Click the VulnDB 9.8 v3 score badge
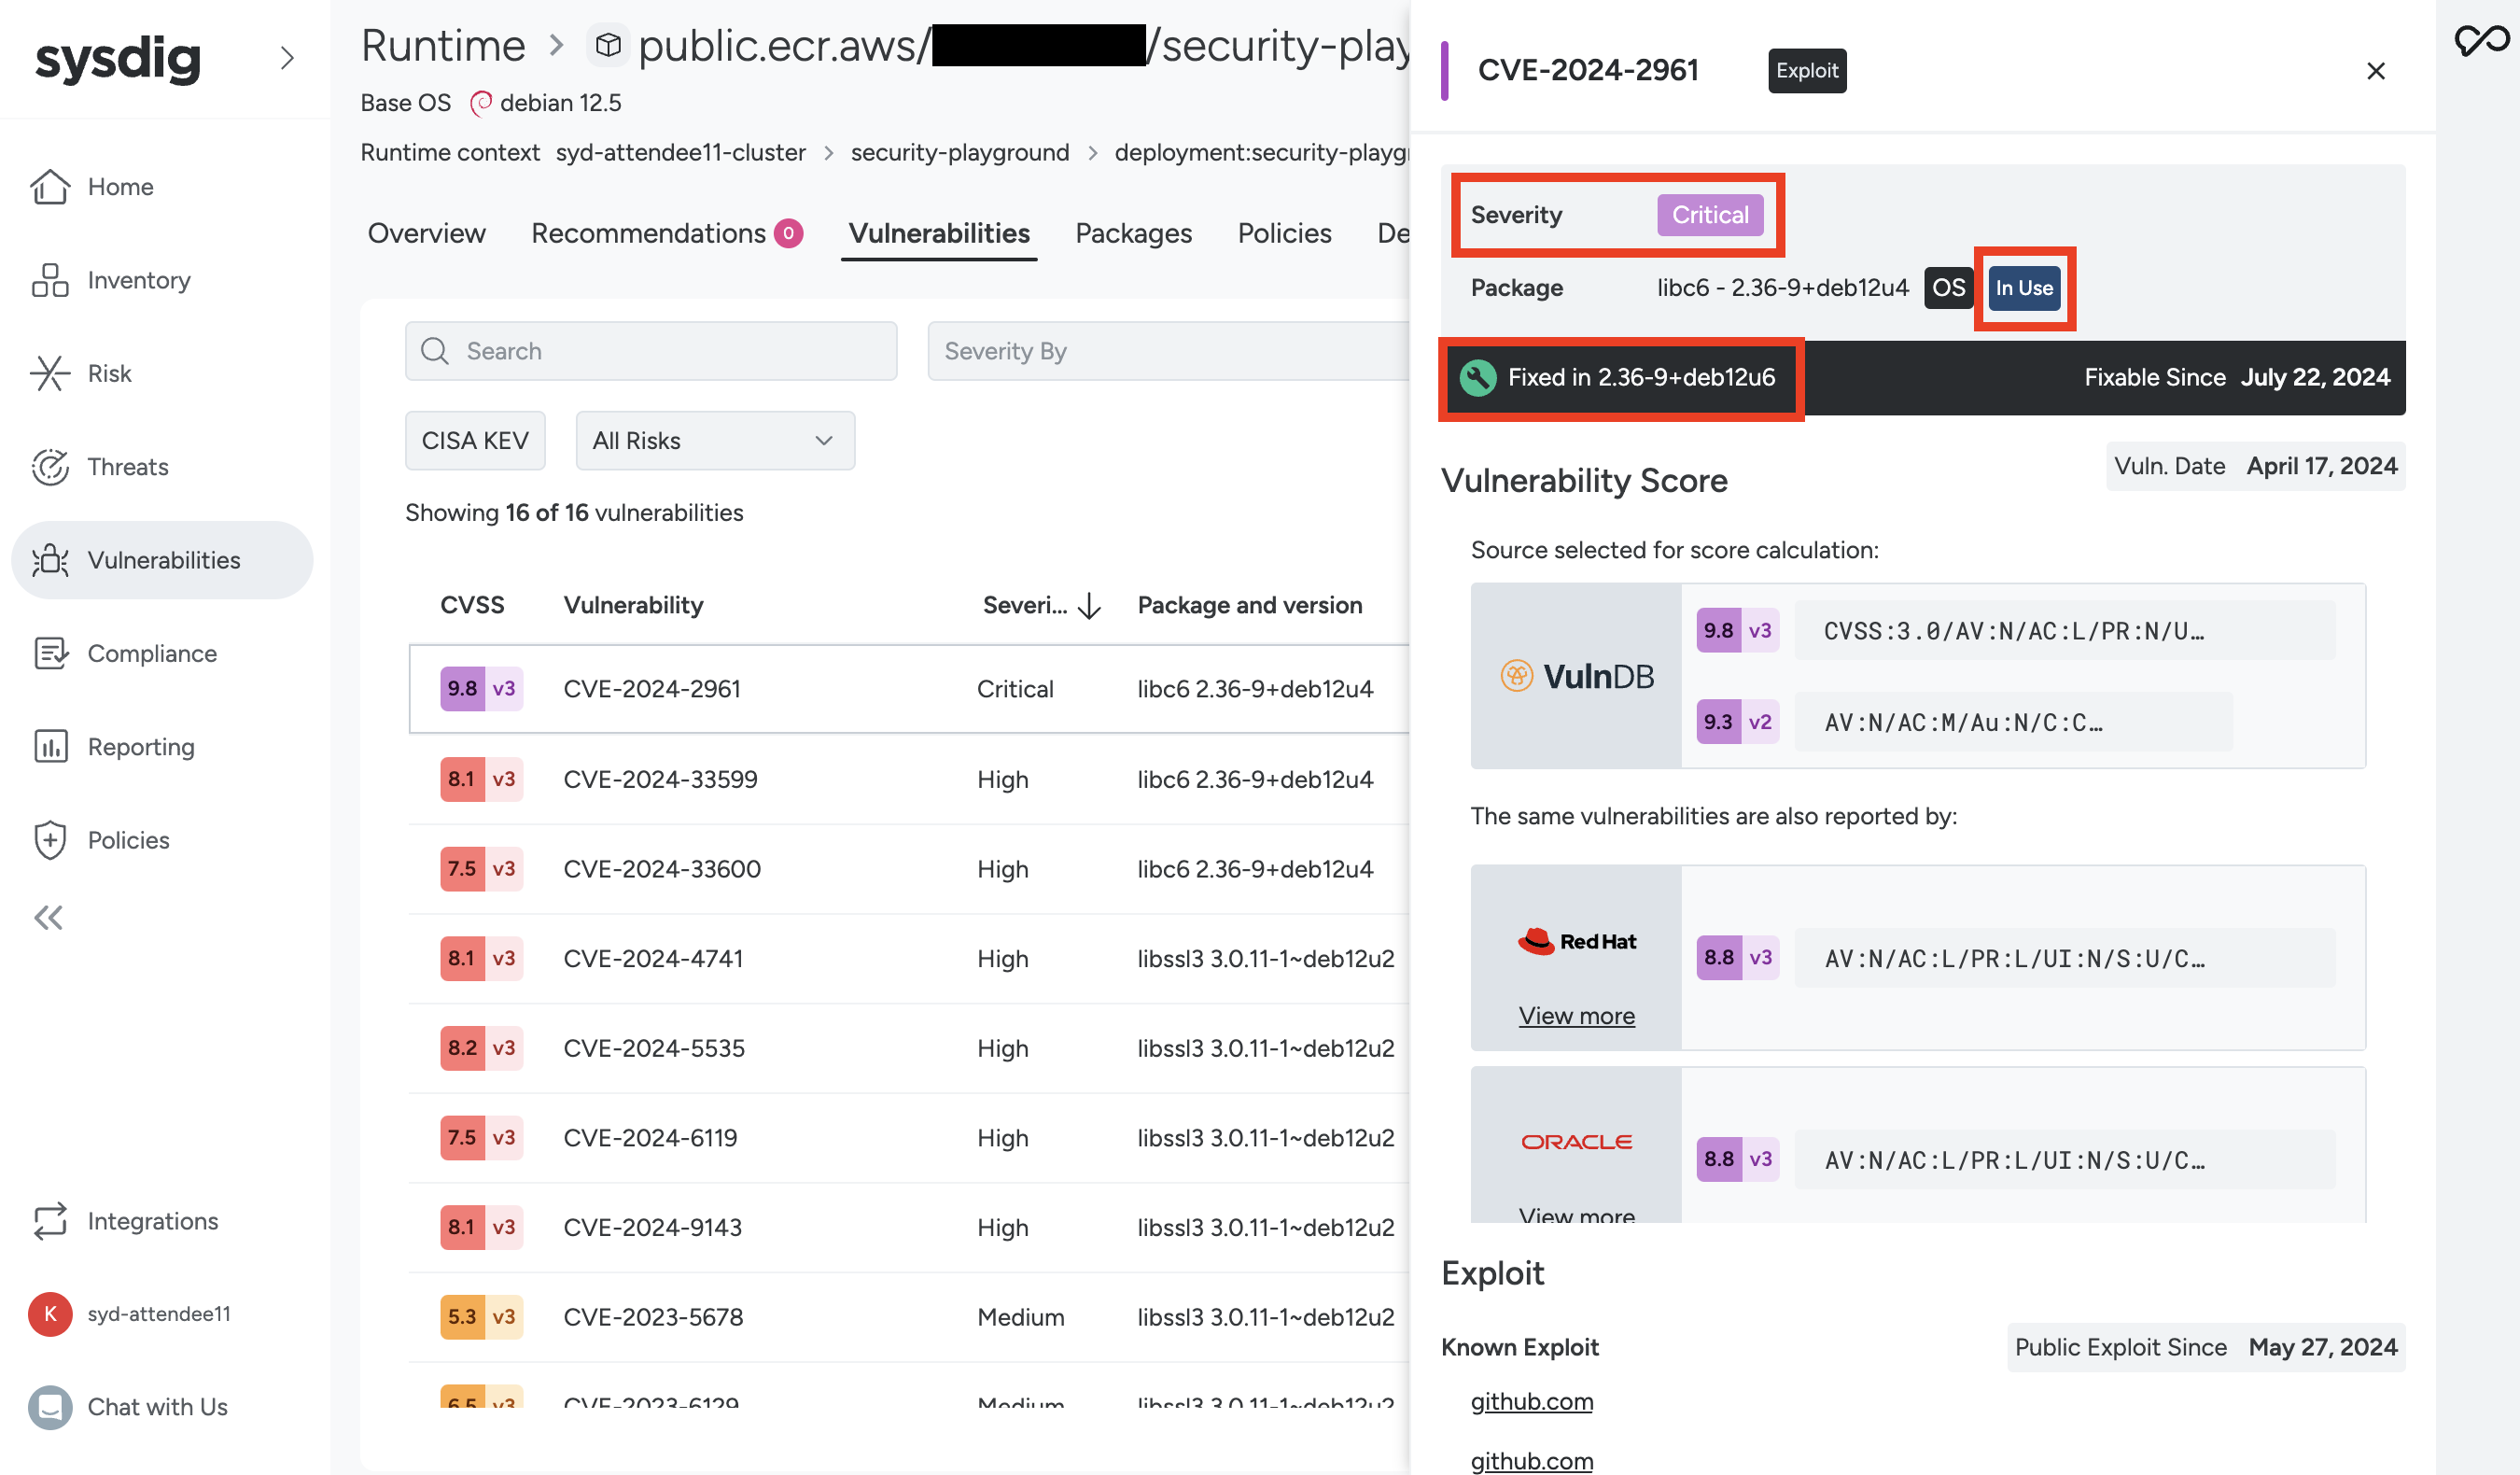The image size is (2520, 1475). (x=1737, y=630)
